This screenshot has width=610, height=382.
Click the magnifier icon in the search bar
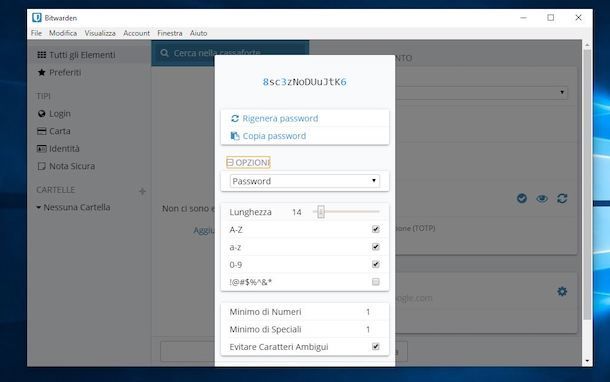point(164,53)
